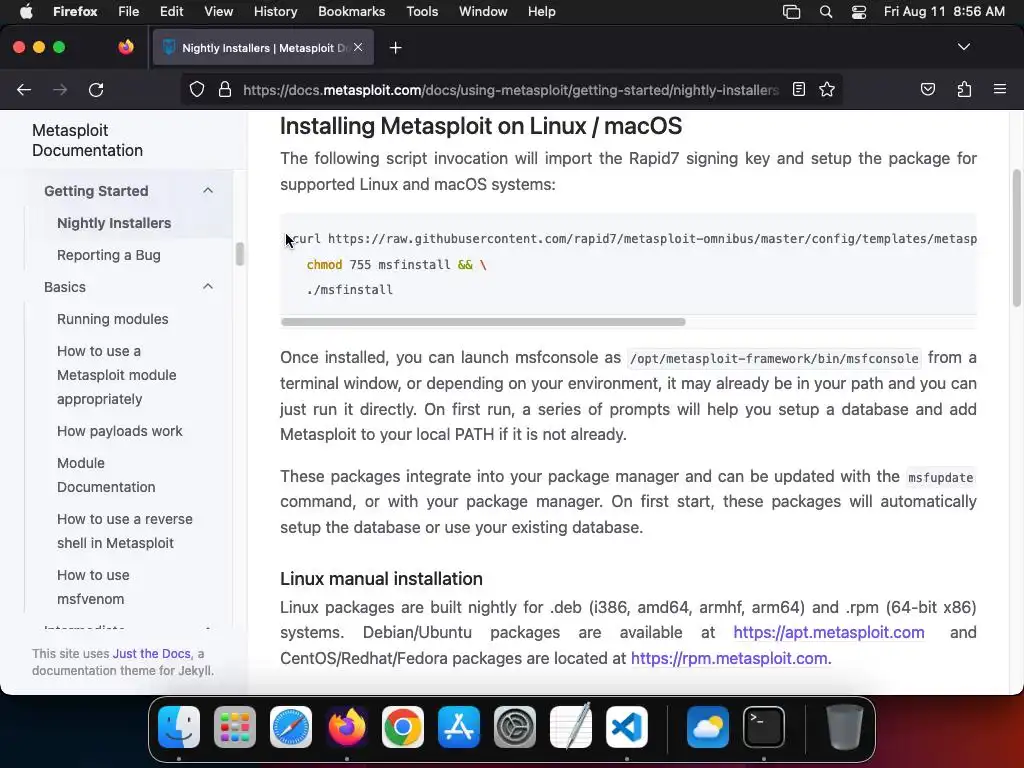The width and height of the screenshot is (1024, 768).
Task: Click the sidebar navigation scrollbar thumb
Action: (x=240, y=254)
